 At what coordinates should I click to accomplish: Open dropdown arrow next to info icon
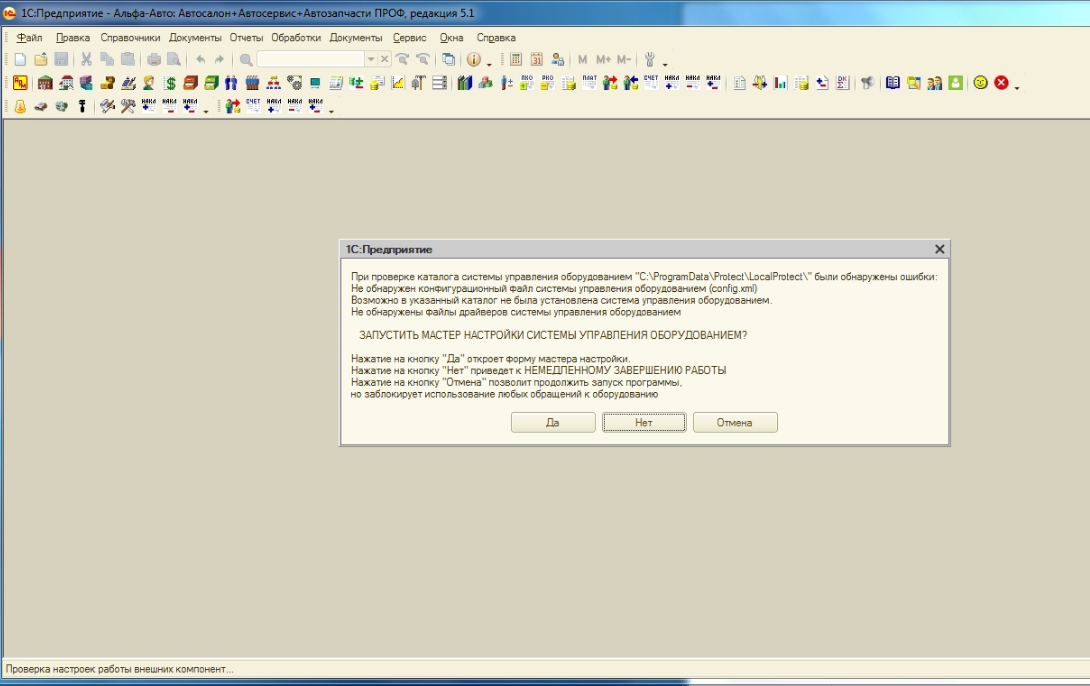(489, 61)
